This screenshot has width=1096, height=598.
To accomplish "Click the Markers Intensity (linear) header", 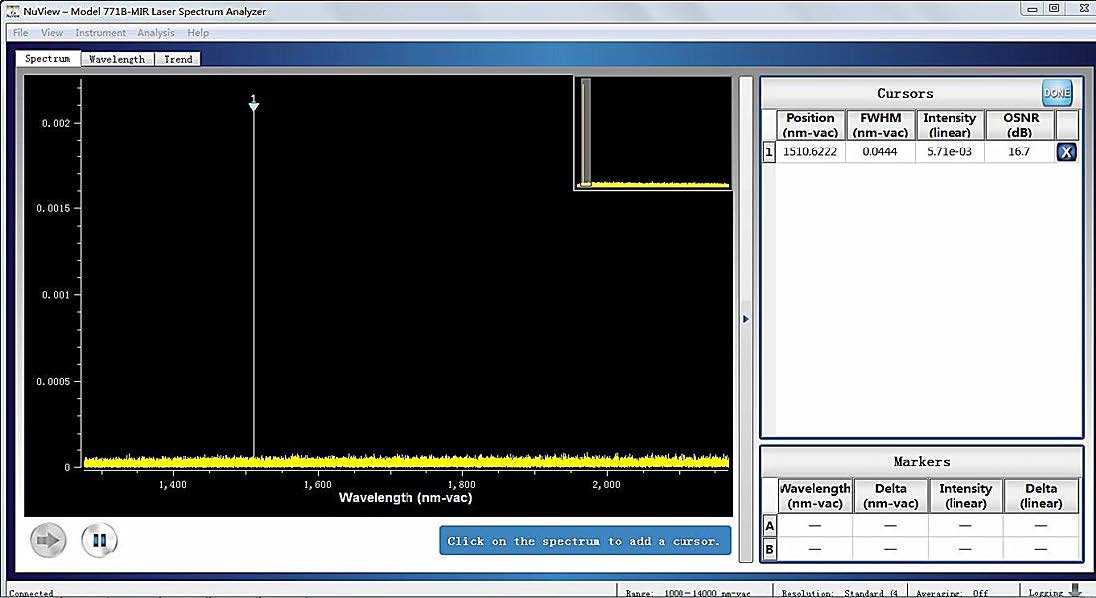I will point(965,496).
